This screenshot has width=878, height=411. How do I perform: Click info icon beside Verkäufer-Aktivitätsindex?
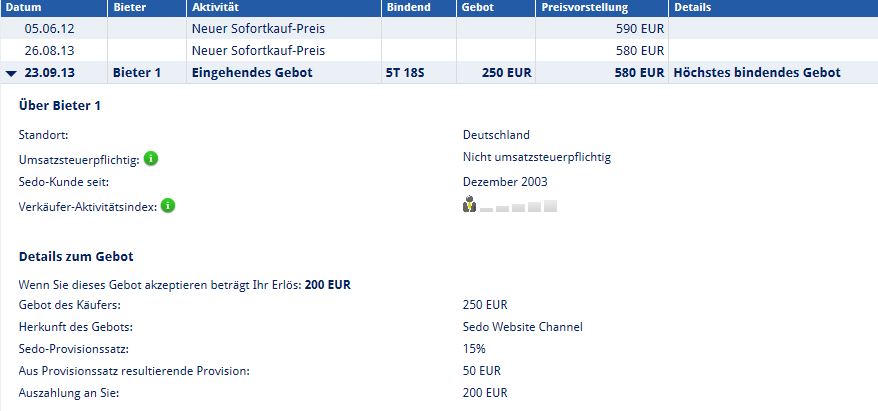point(168,206)
